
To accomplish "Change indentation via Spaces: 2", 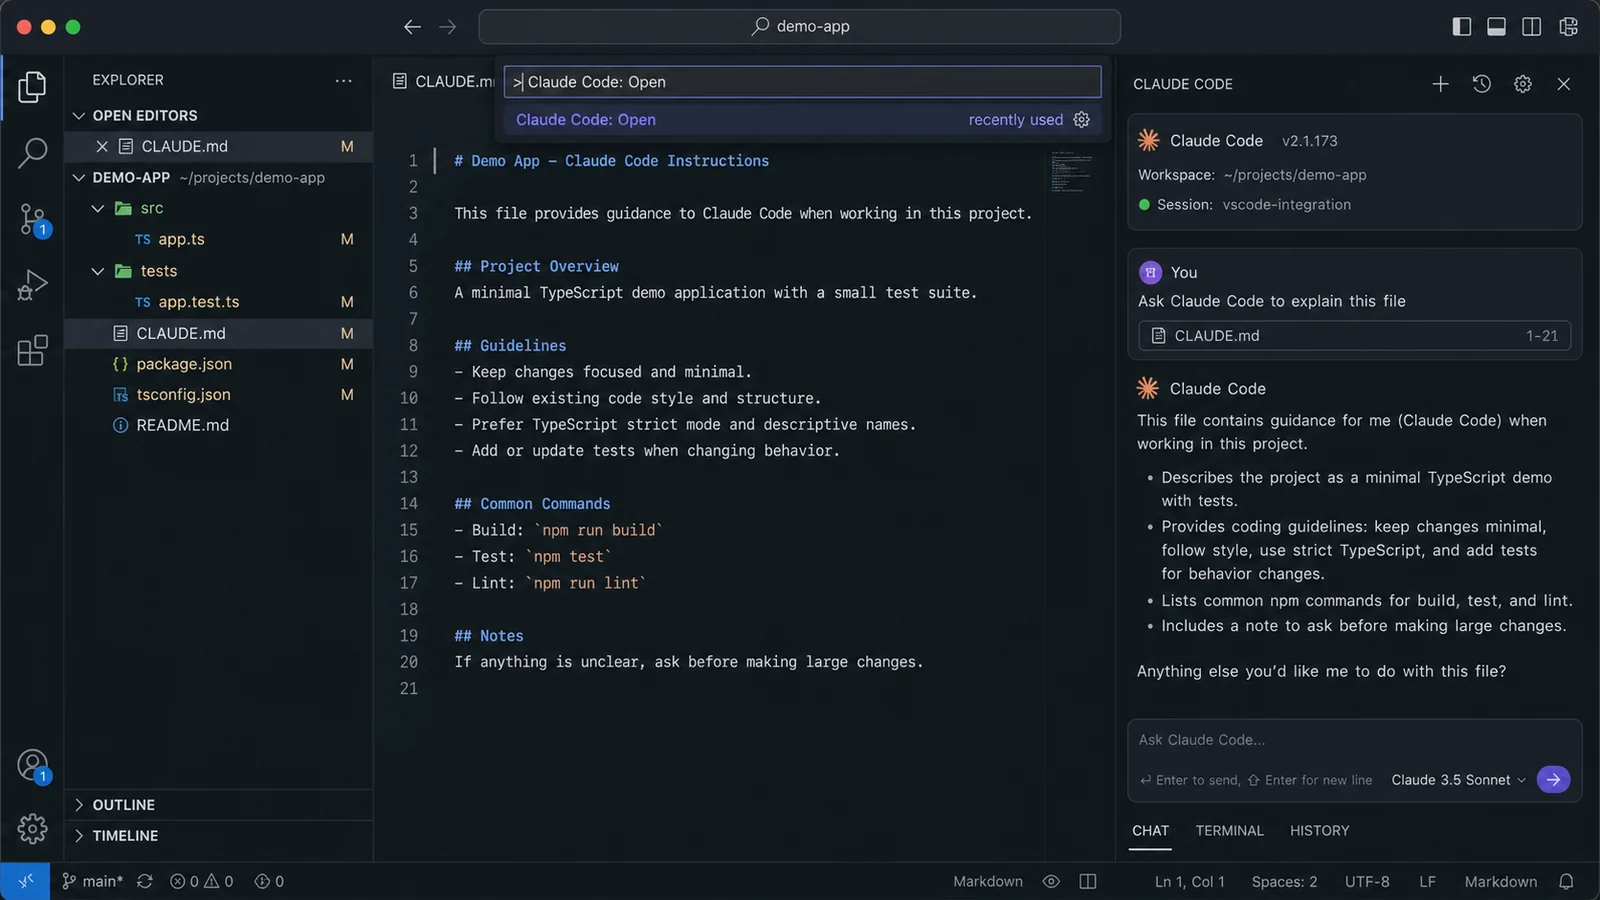I will click(x=1284, y=881).
